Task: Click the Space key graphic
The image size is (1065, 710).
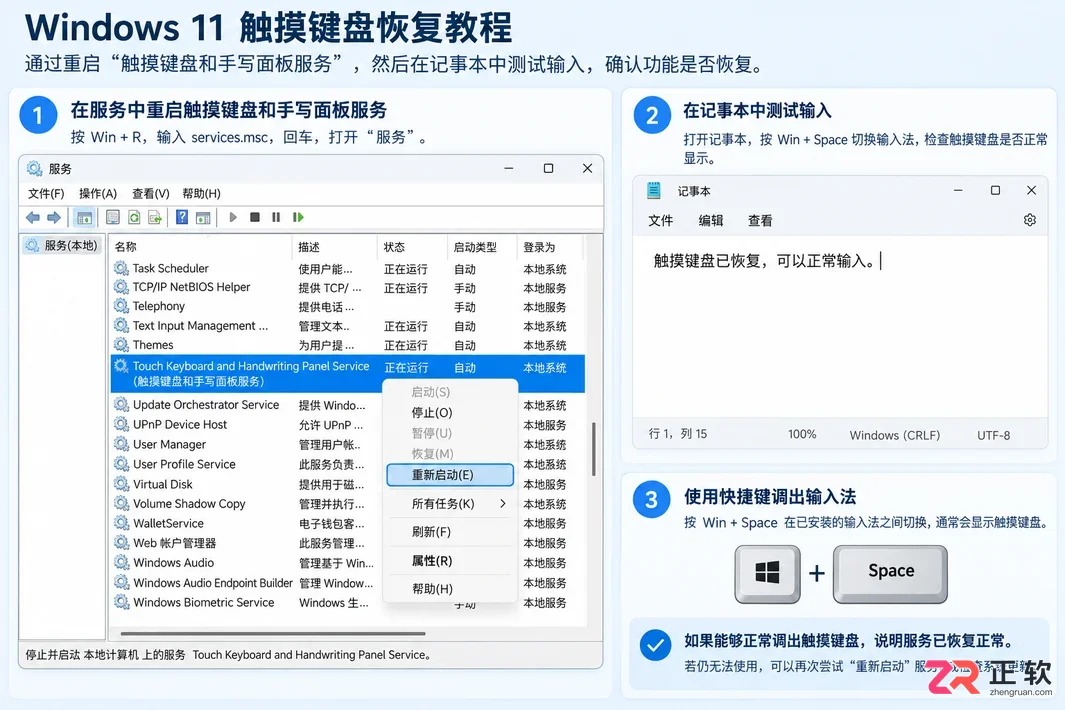Action: click(890, 573)
